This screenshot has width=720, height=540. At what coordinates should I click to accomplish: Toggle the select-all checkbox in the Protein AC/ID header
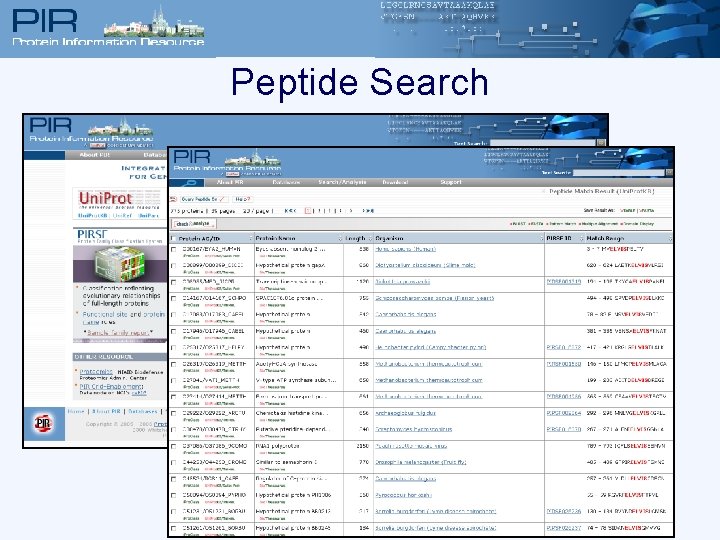[174, 238]
